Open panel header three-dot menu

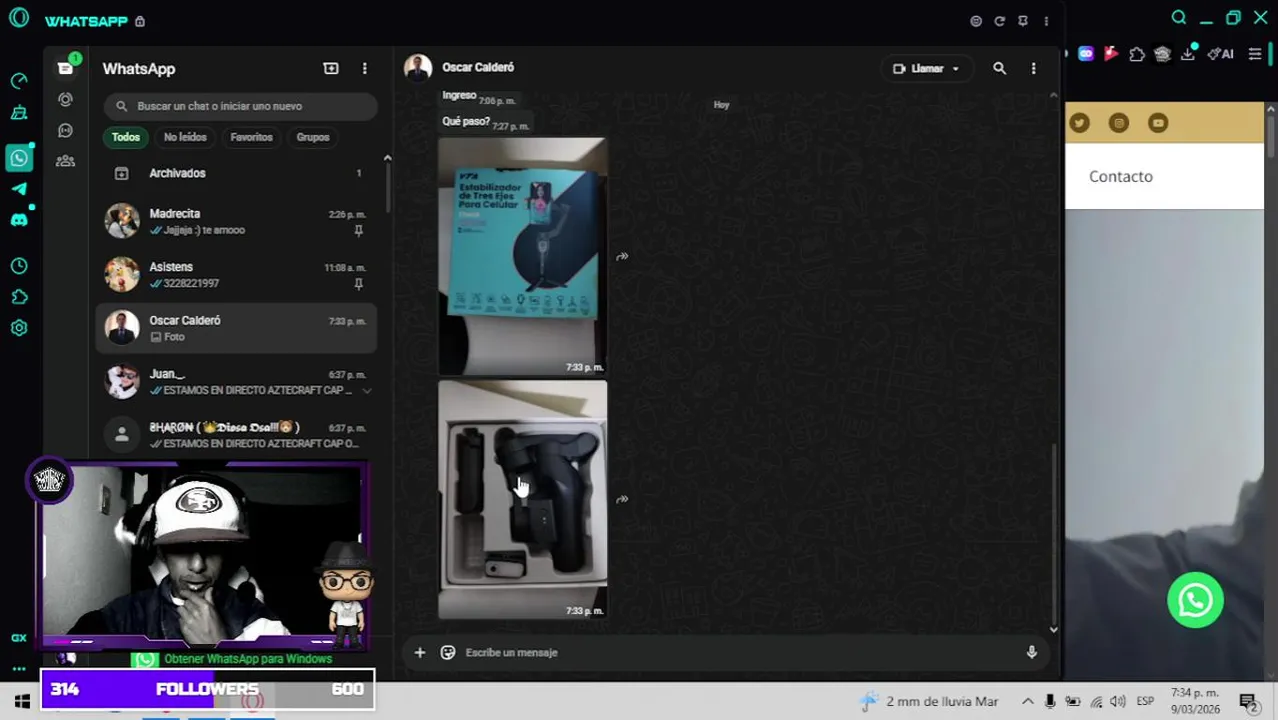tap(1046, 21)
